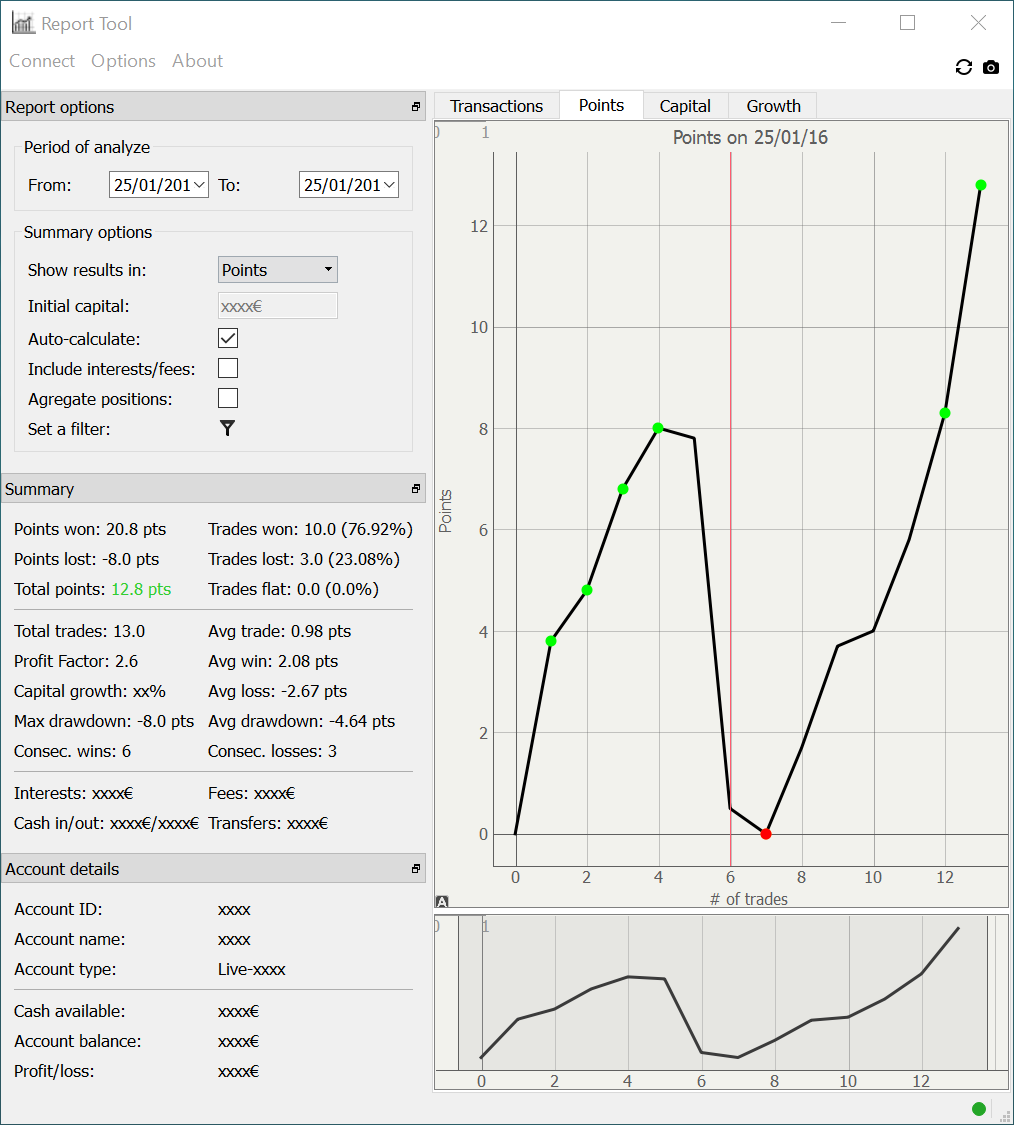
Task: Open the About menu
Action: click(x=197, y=61)
